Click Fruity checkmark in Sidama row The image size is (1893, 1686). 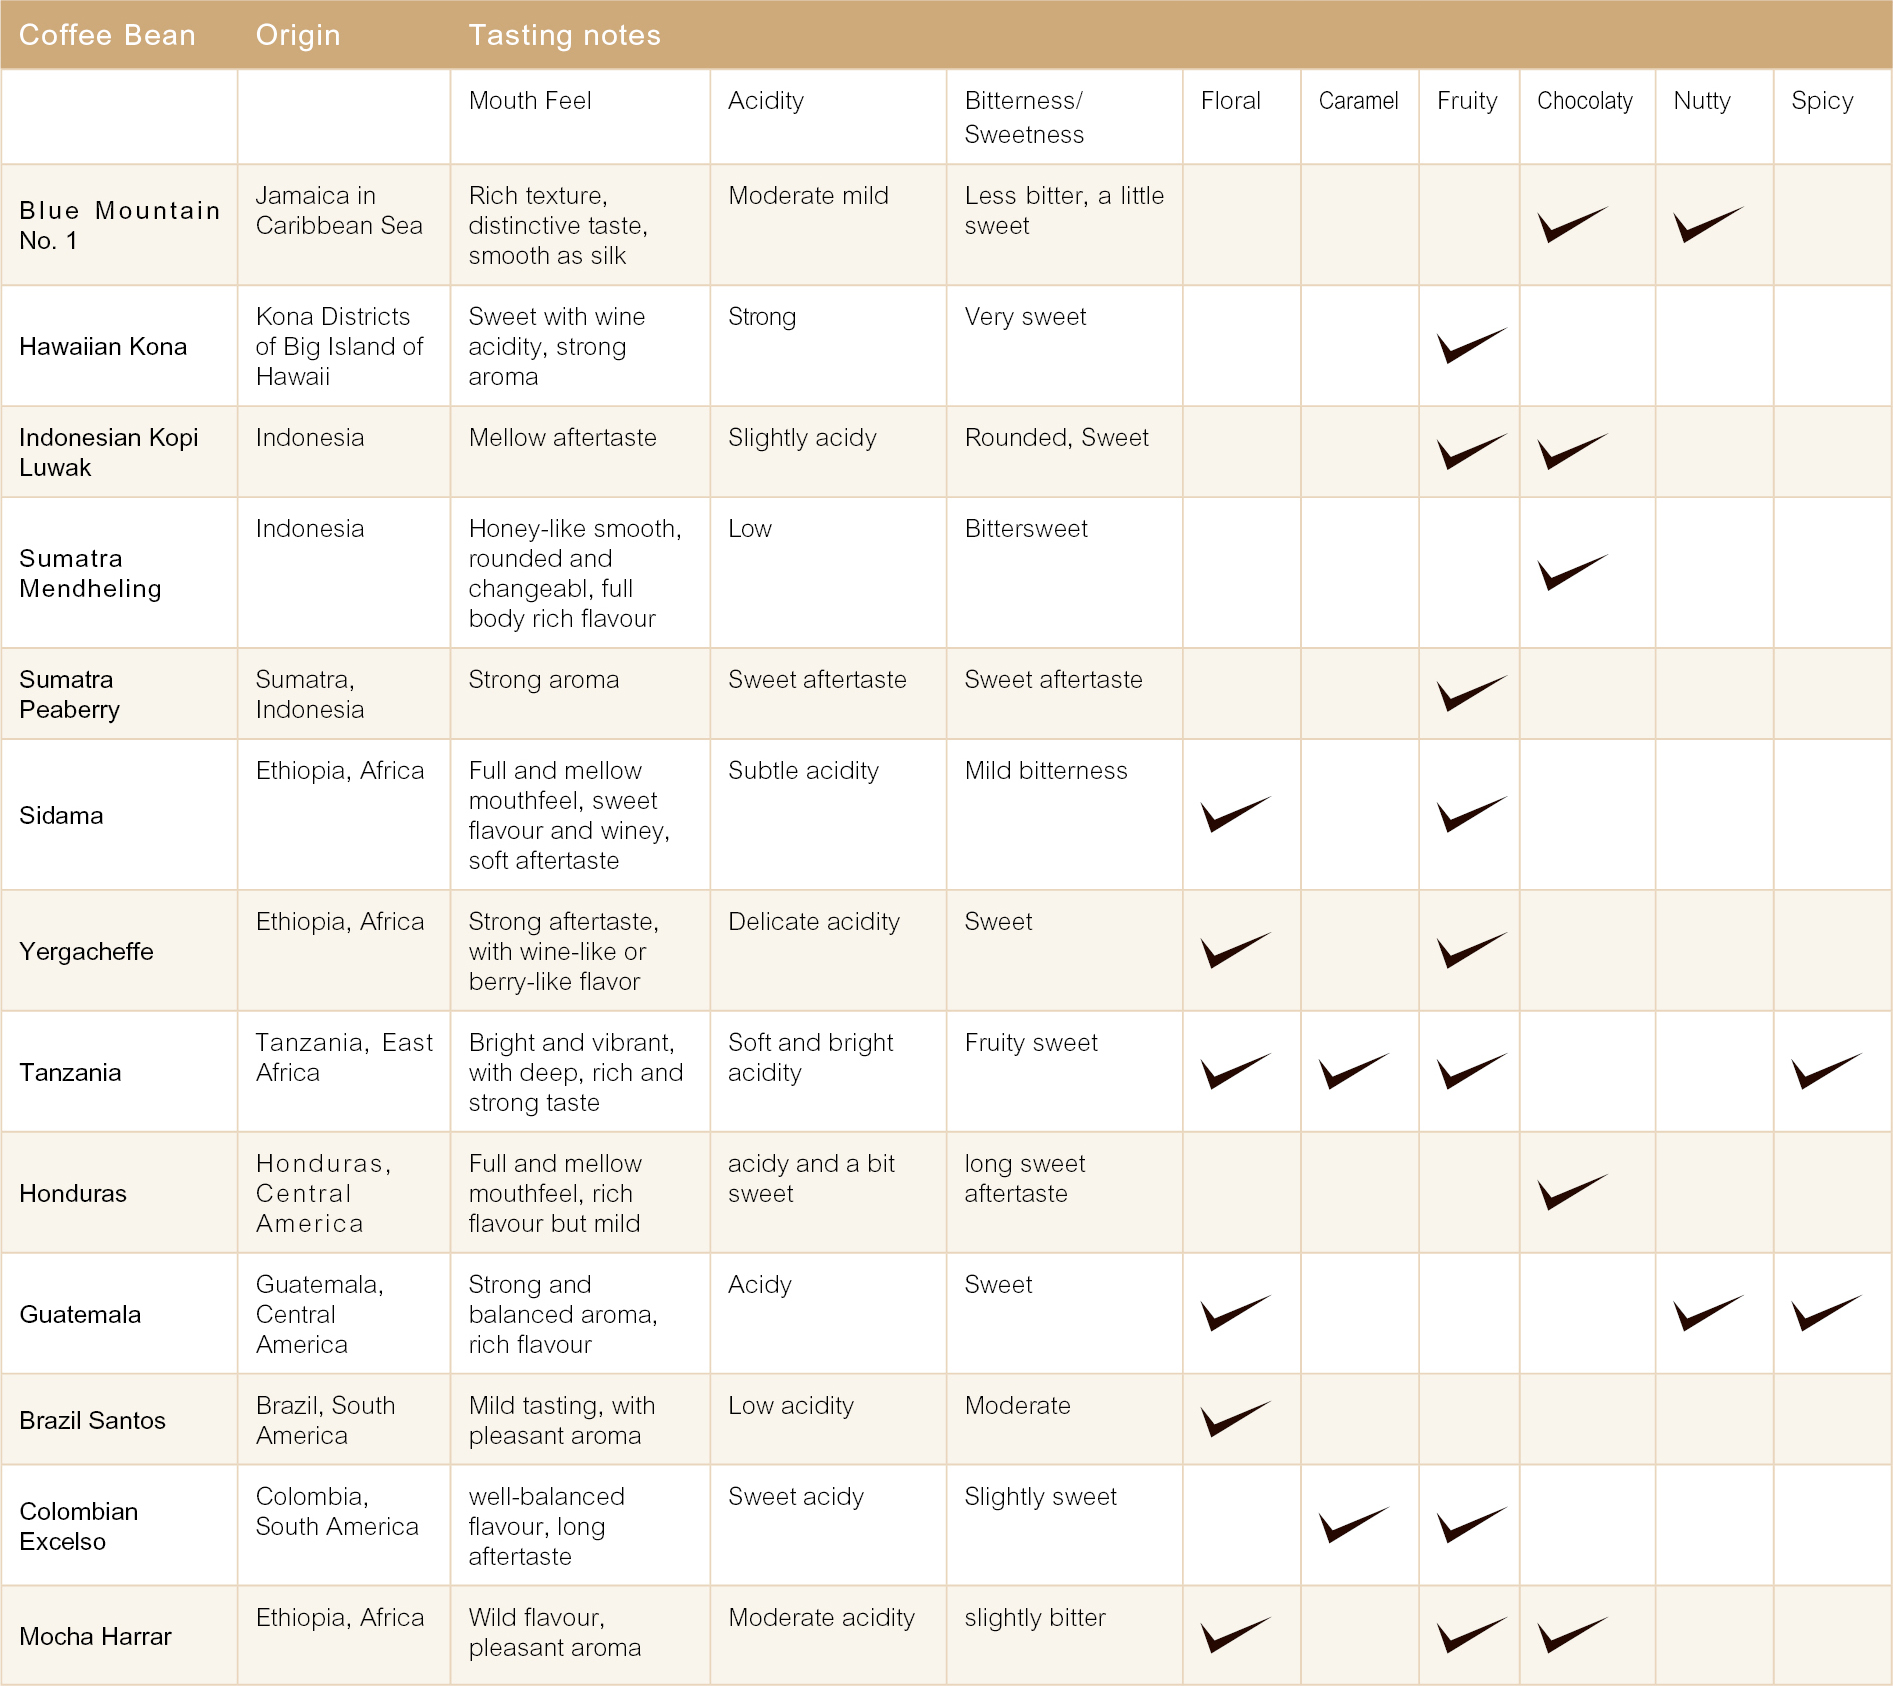[1471, 815]
